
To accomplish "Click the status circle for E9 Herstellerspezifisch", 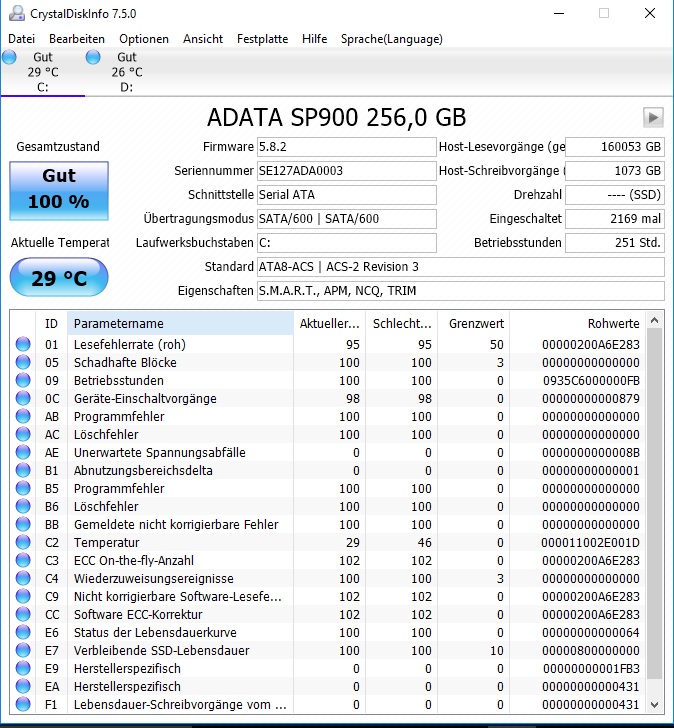I will pyautogui.click(x=23, y=669).
